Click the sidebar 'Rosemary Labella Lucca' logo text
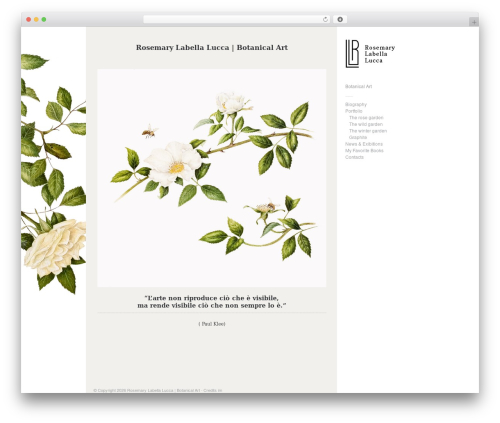This screenshot has height=423, width=500. click(x=380, y=54)
